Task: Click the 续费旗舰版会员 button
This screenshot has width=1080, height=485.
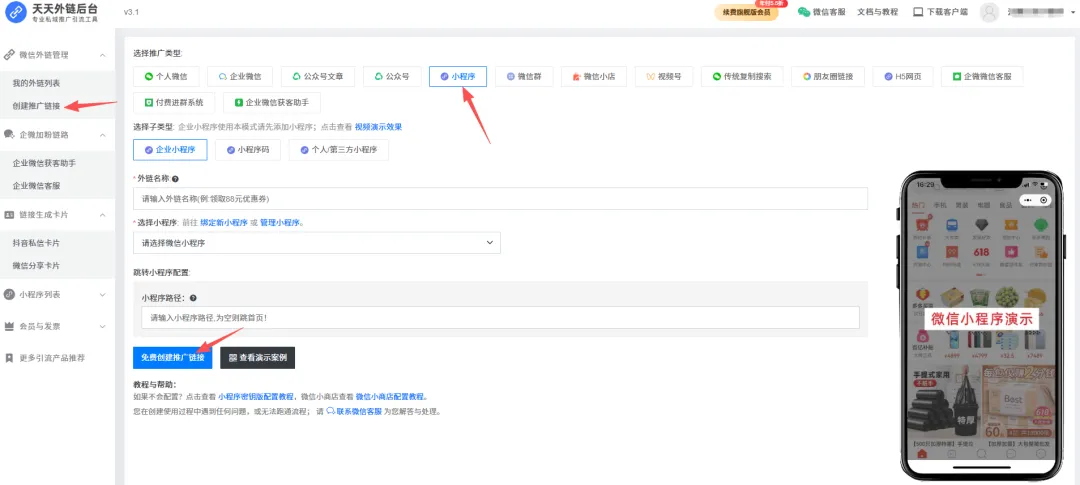Action: (x=747, y=12)
